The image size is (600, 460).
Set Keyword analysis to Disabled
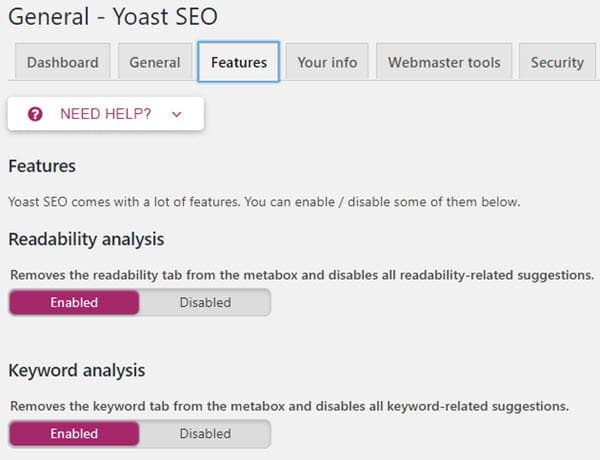pyautogui.click(x=205, y=434)
